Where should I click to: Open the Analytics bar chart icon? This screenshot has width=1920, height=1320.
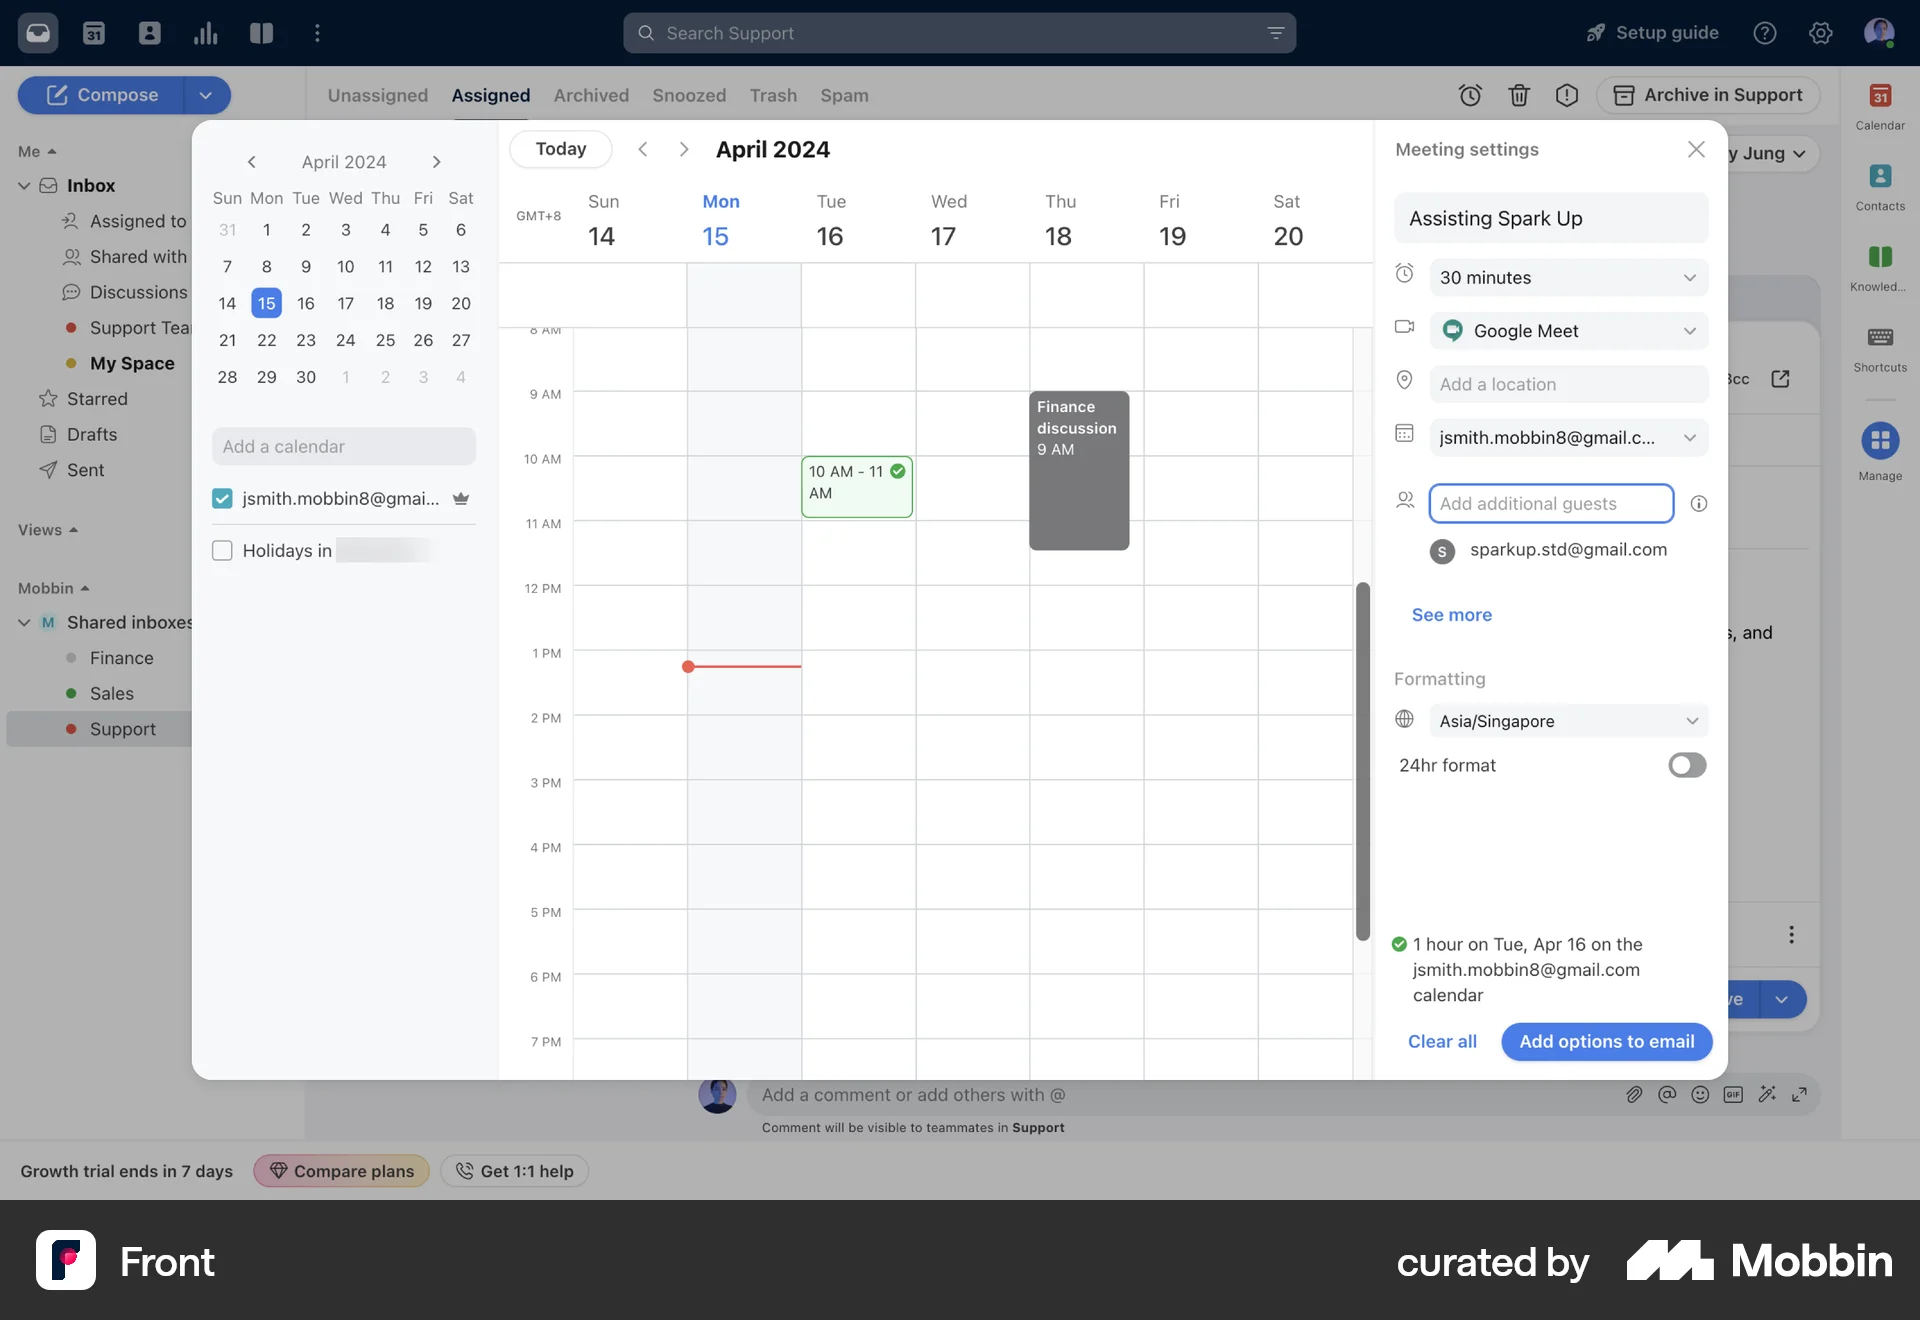click(x=206, y=33)
